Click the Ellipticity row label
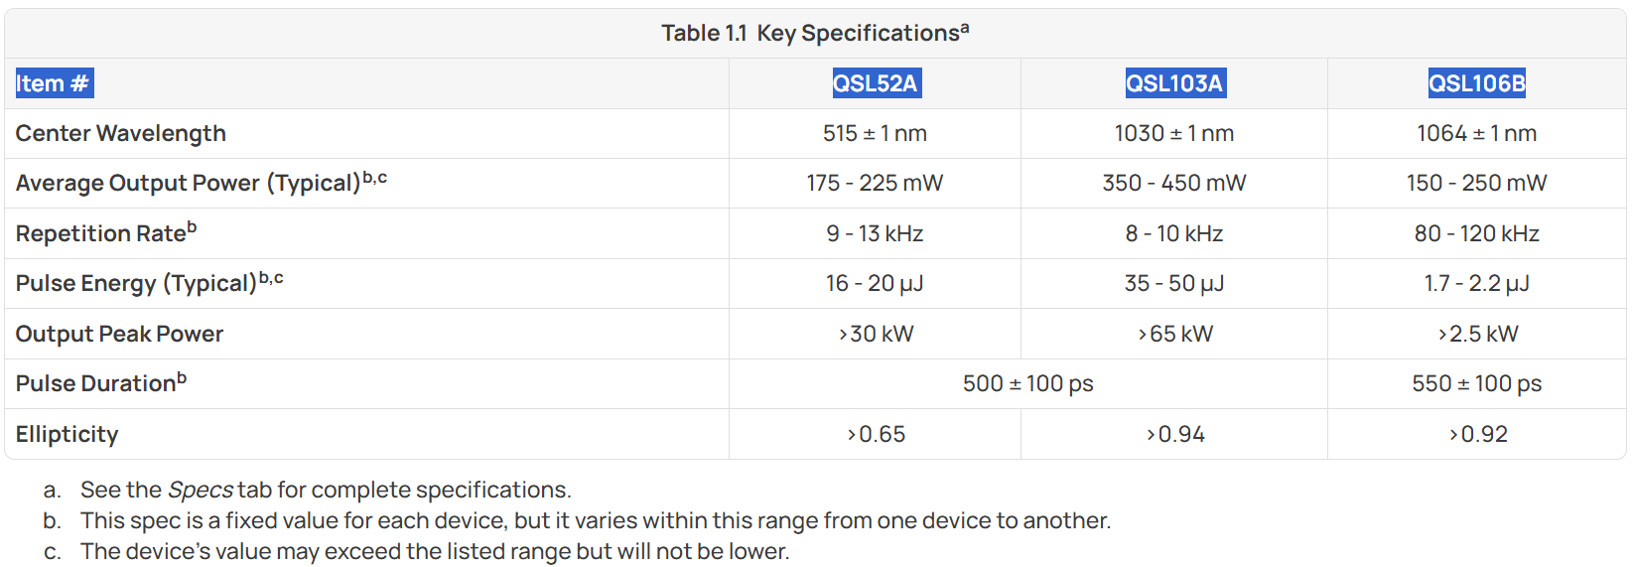This screenshot has width=1633, height=567. [x=67, y=434]
